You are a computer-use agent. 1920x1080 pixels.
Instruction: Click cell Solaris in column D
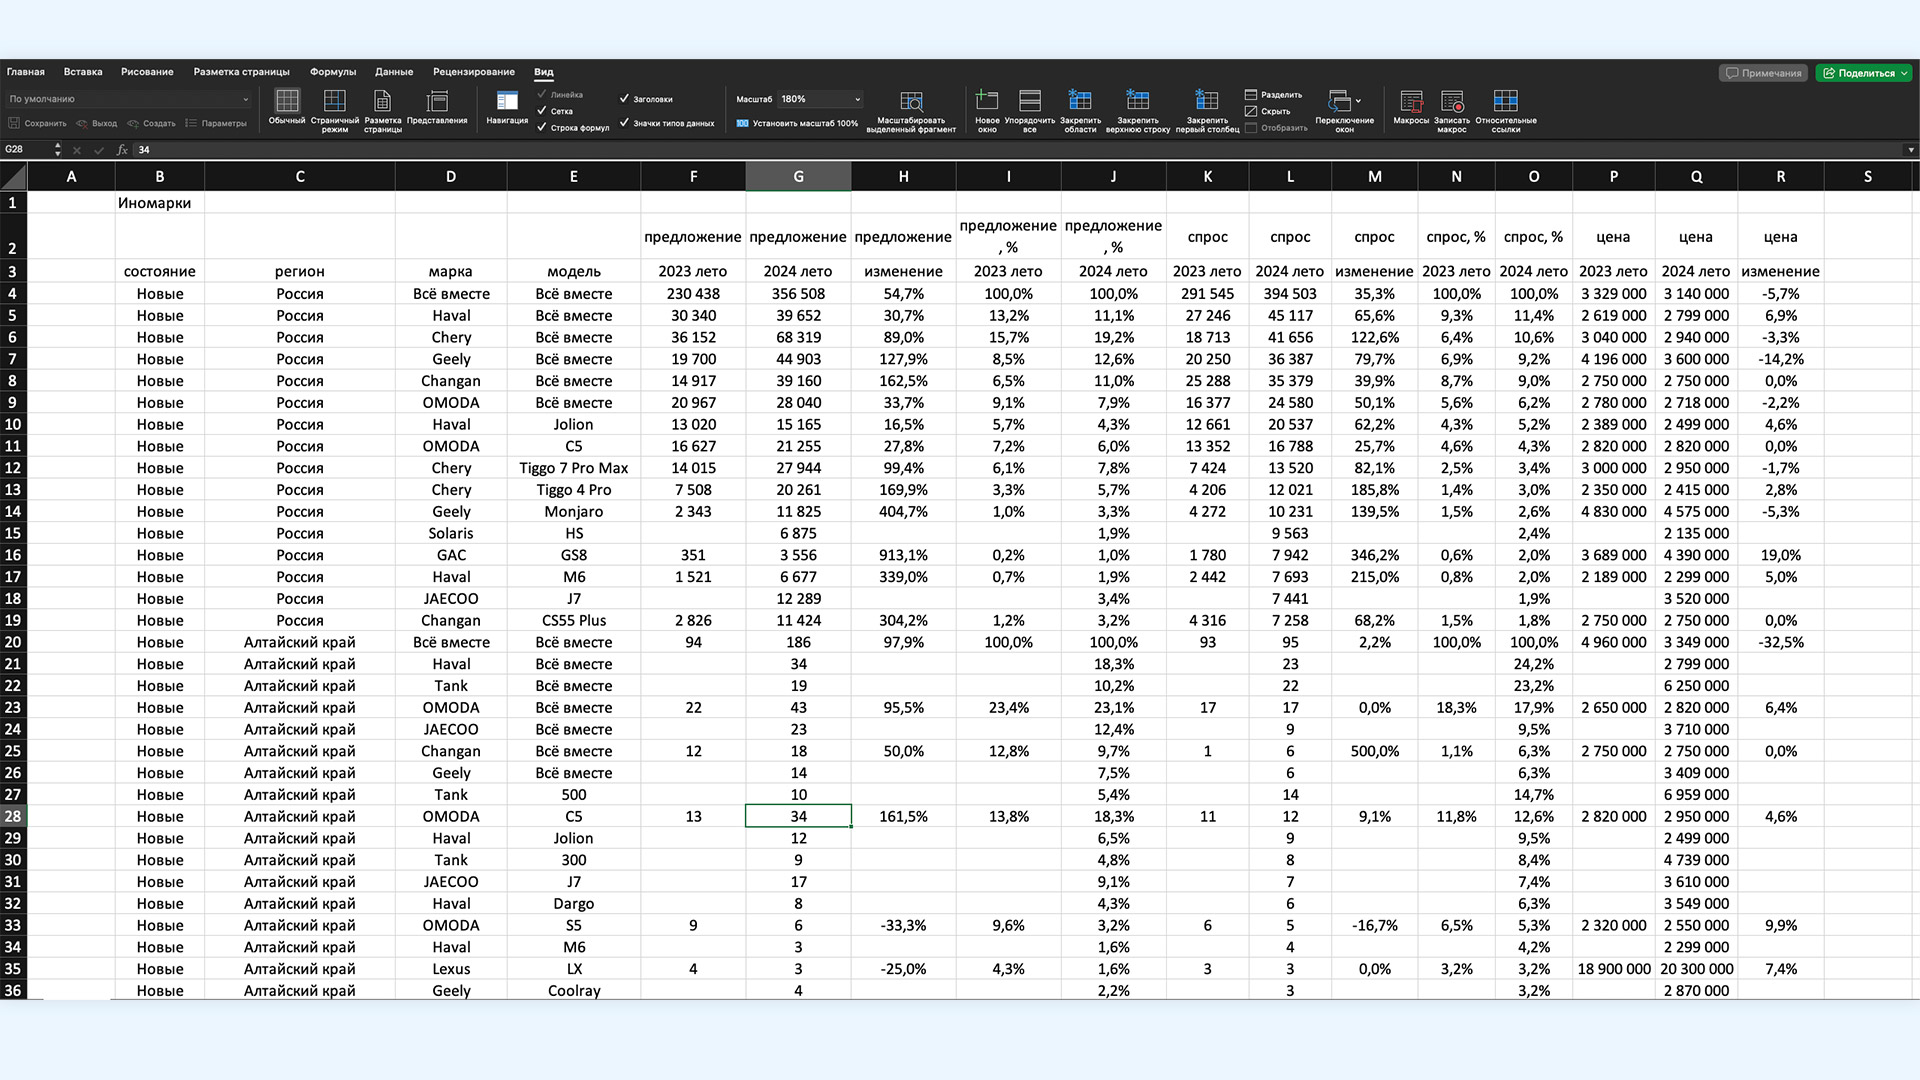click(x=451, y=533)
